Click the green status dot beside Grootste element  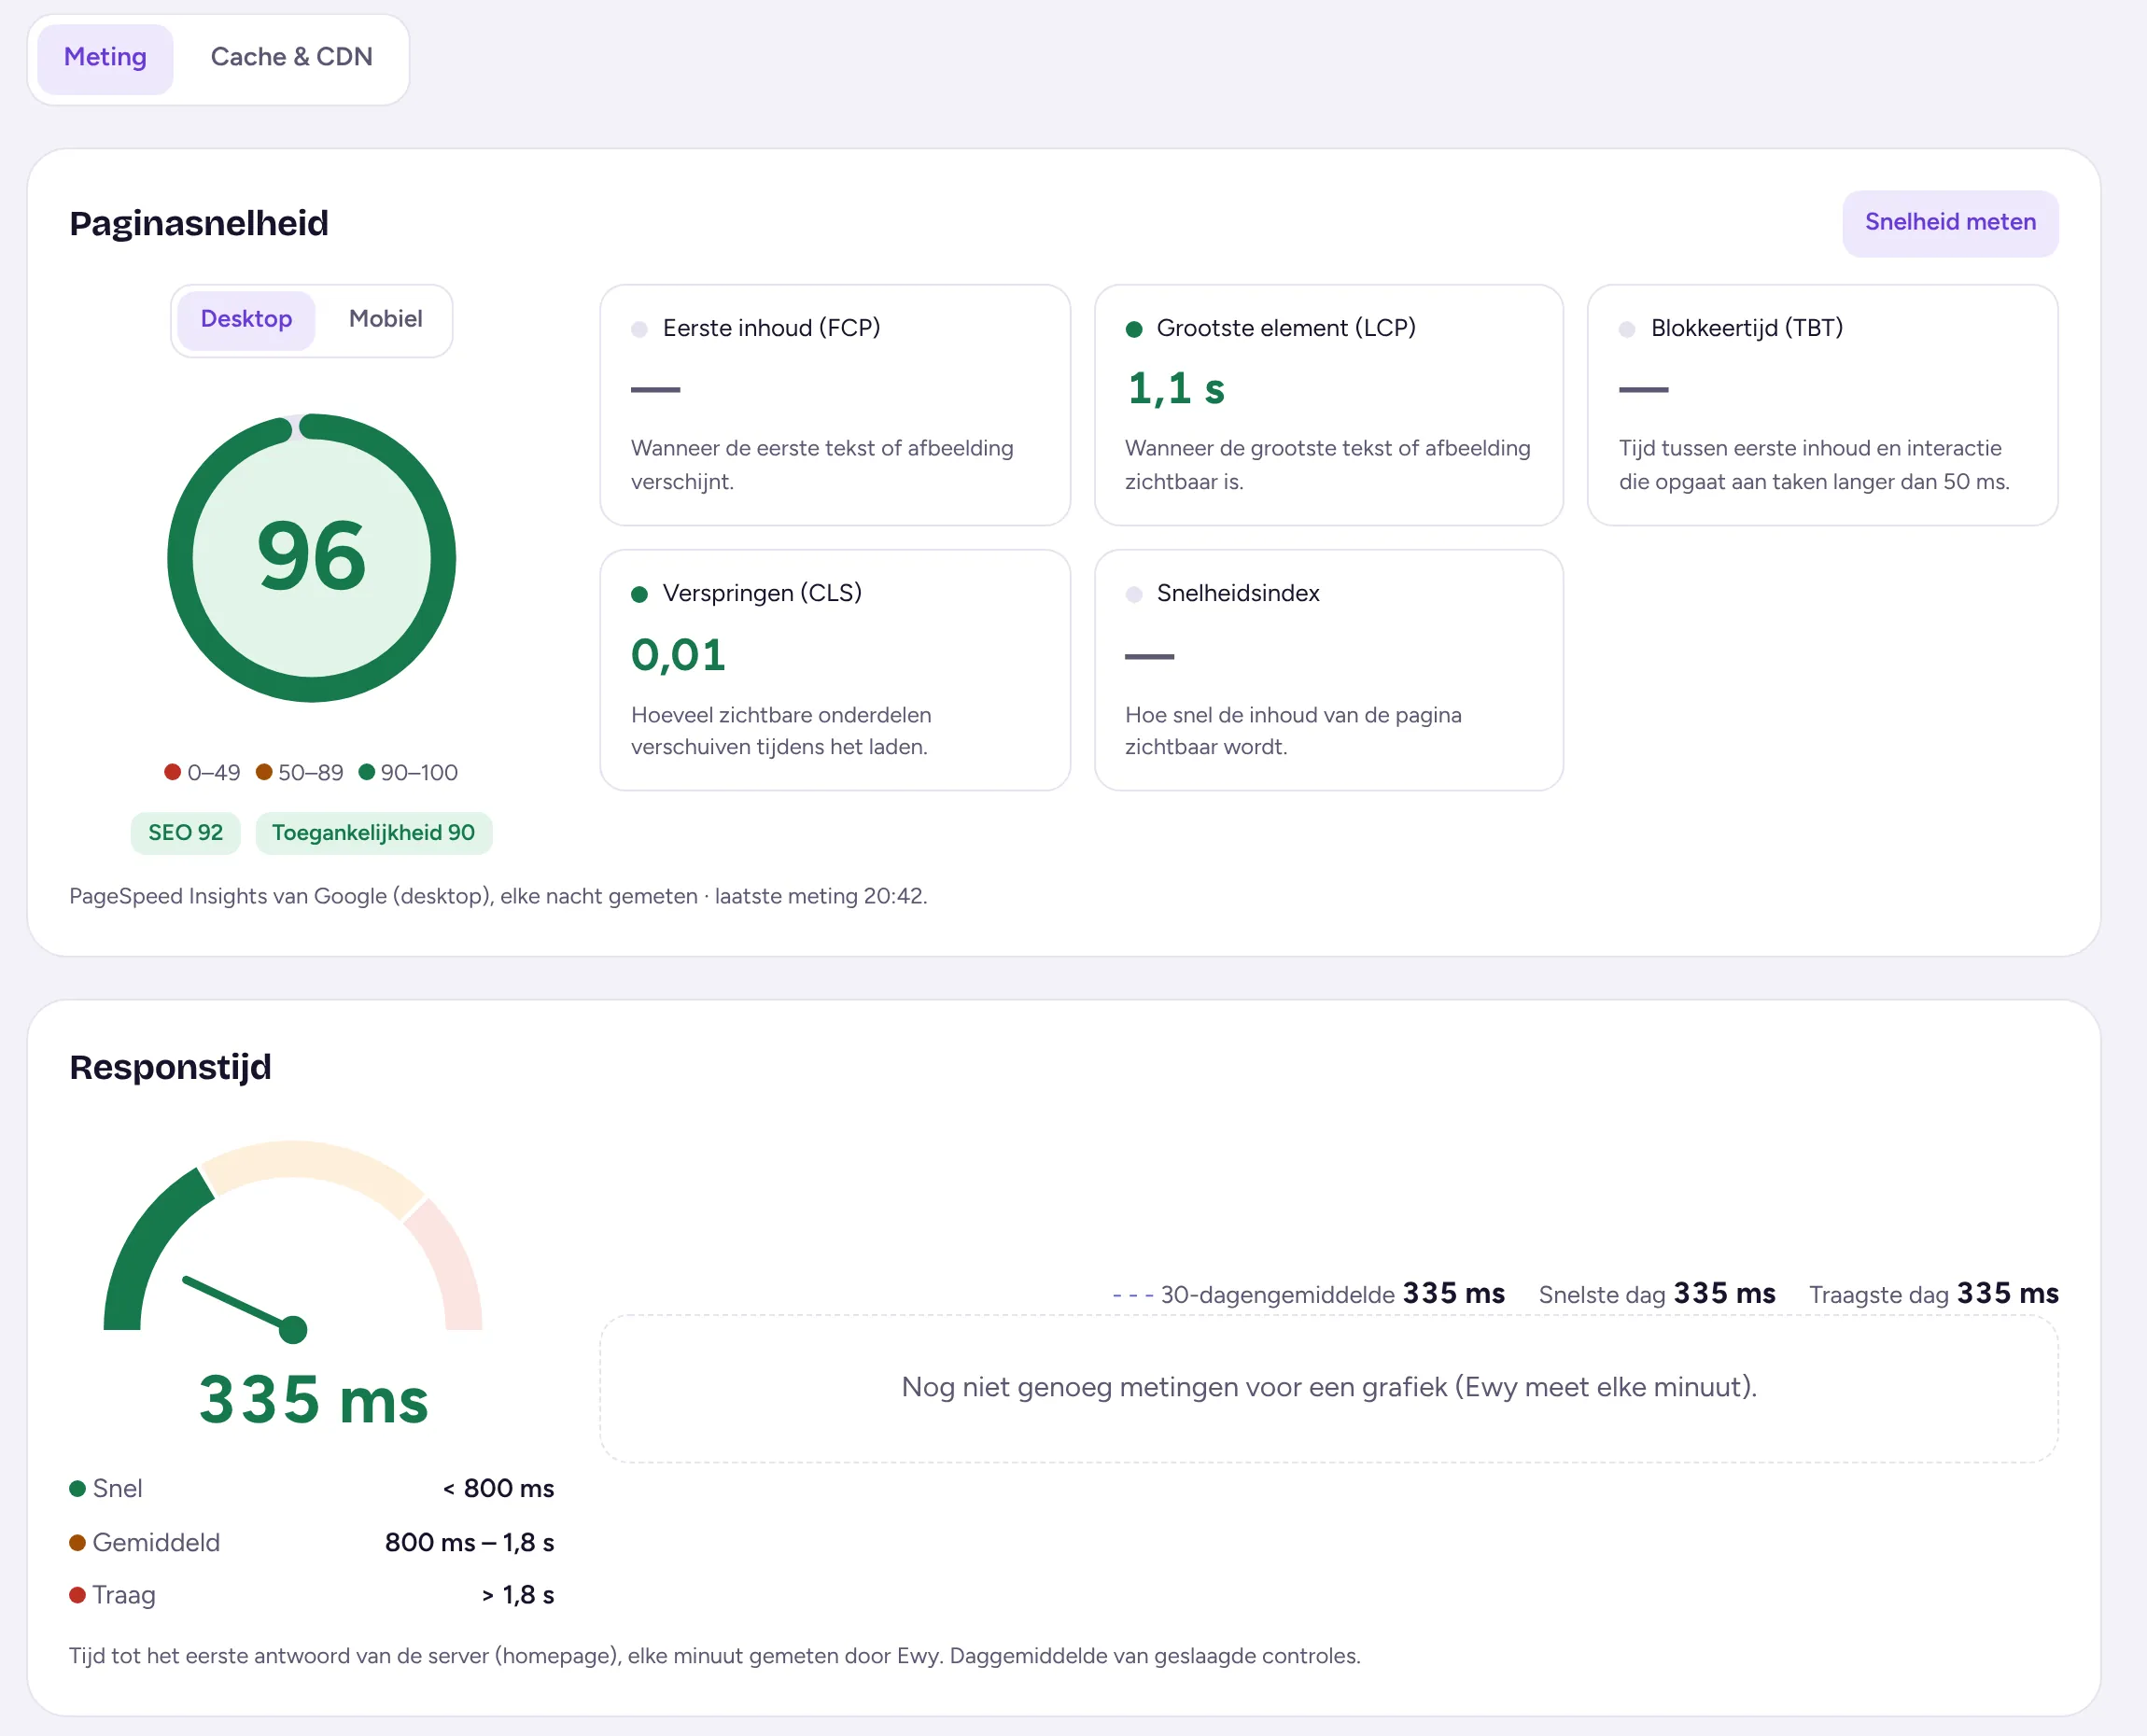[1134, 329]
